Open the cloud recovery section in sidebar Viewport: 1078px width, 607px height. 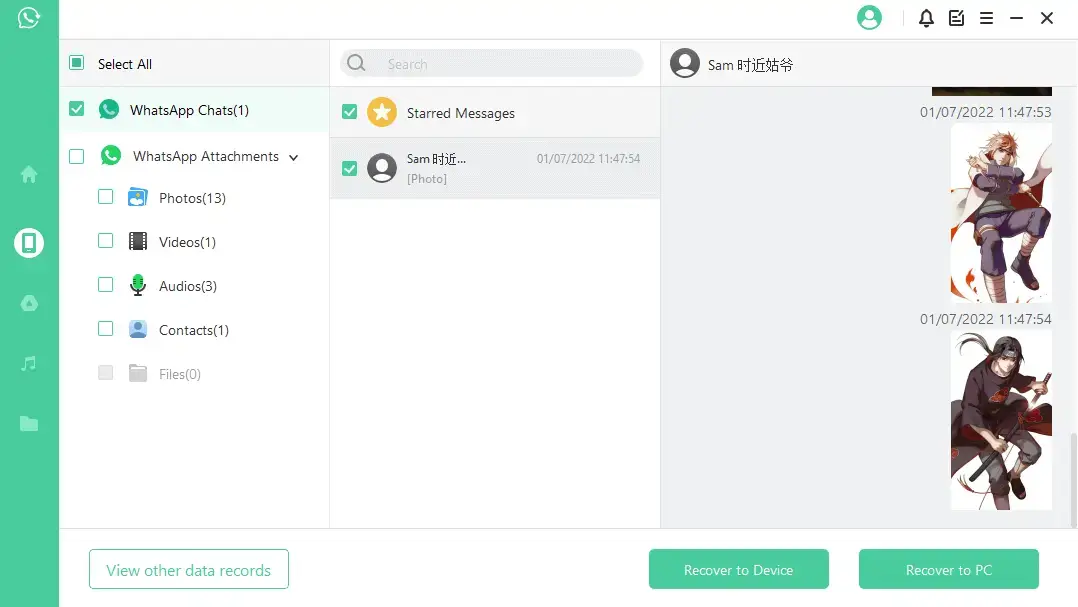(x=27, y=303)
